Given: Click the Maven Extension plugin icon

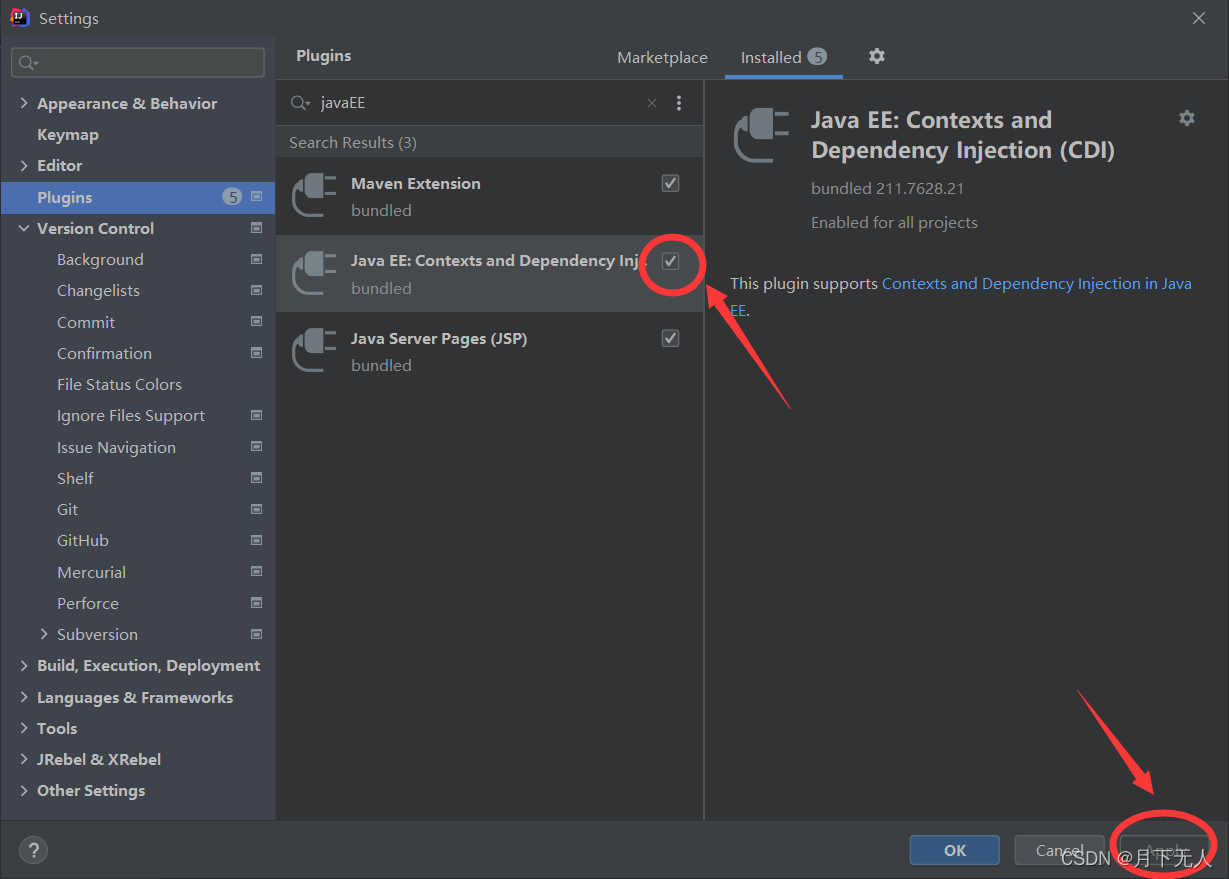Looking at the screenshot, I should 313,196.
